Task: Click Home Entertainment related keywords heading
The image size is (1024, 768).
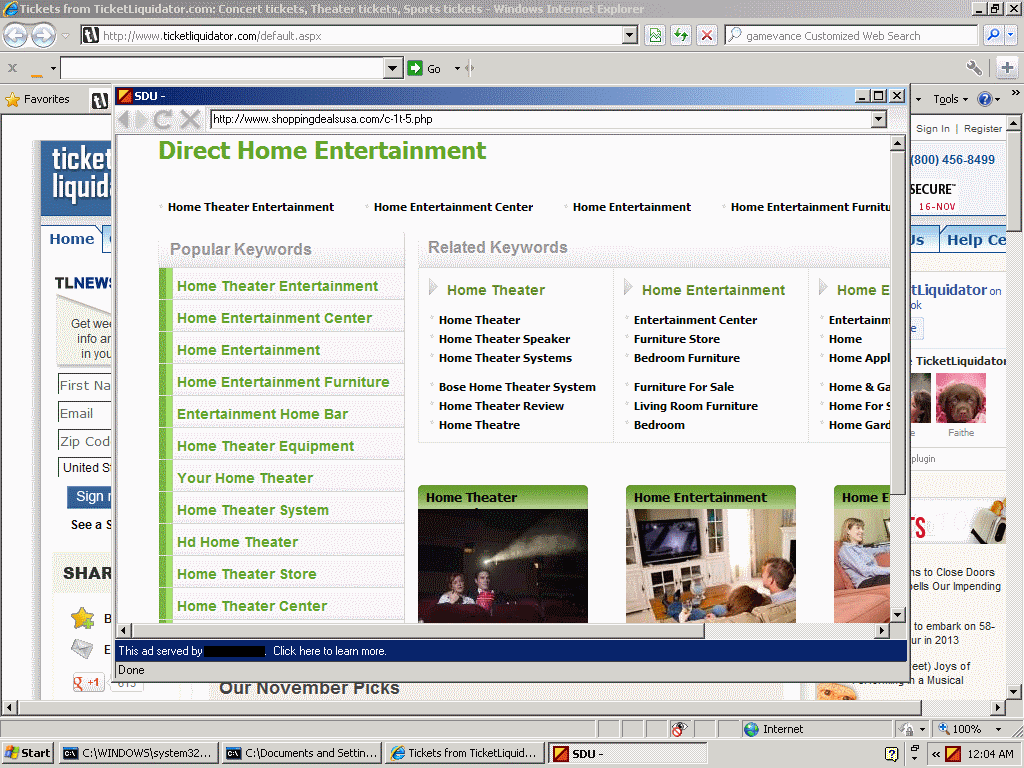Action: (x=713, y=290)
